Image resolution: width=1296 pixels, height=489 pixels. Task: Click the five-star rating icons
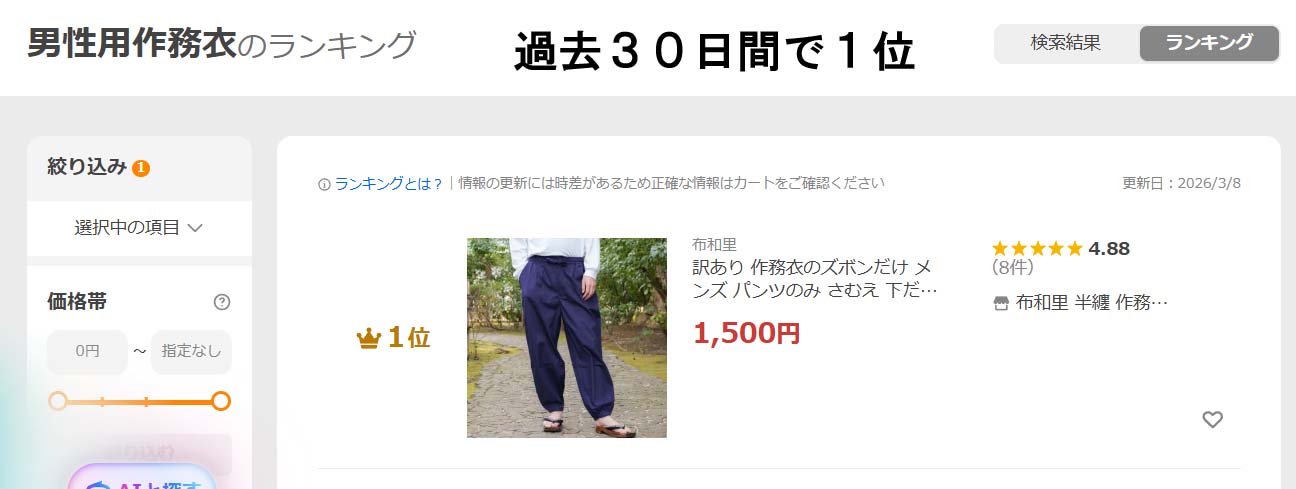1037,248
